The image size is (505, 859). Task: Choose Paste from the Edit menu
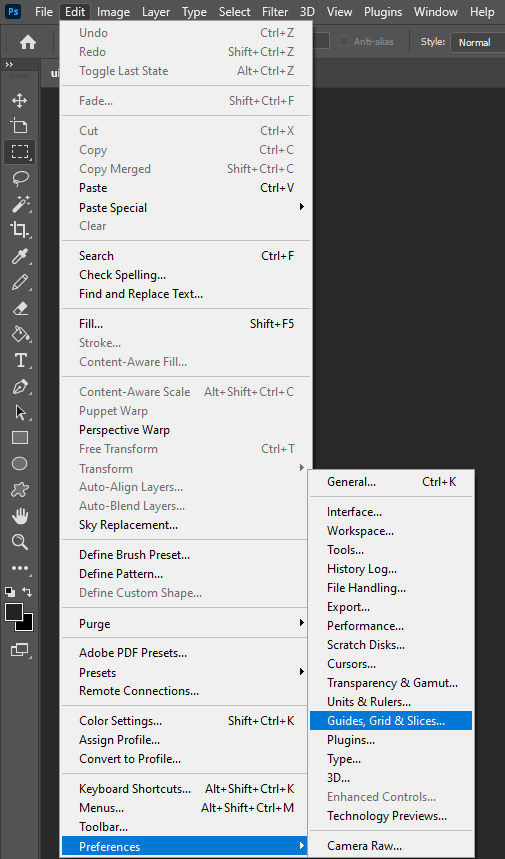pyautogui.click(x=186, y=188)
